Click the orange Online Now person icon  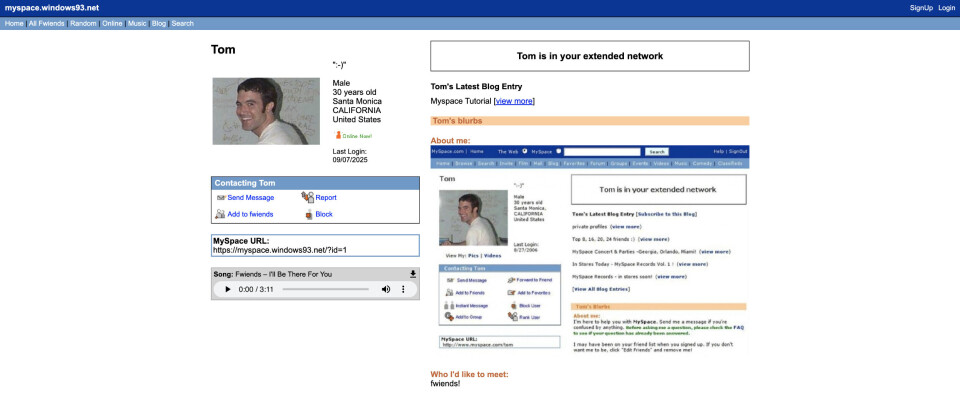pos(338,135)
